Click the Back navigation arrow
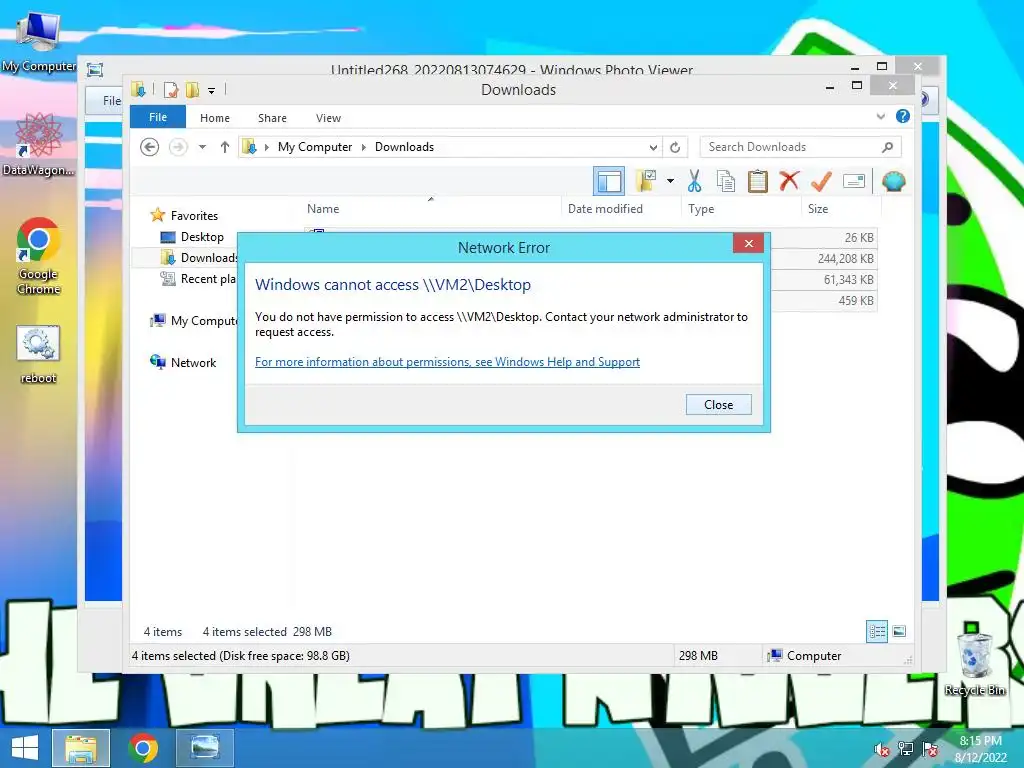The width and height of the screenshot is (1024, 768). [150, 147]
